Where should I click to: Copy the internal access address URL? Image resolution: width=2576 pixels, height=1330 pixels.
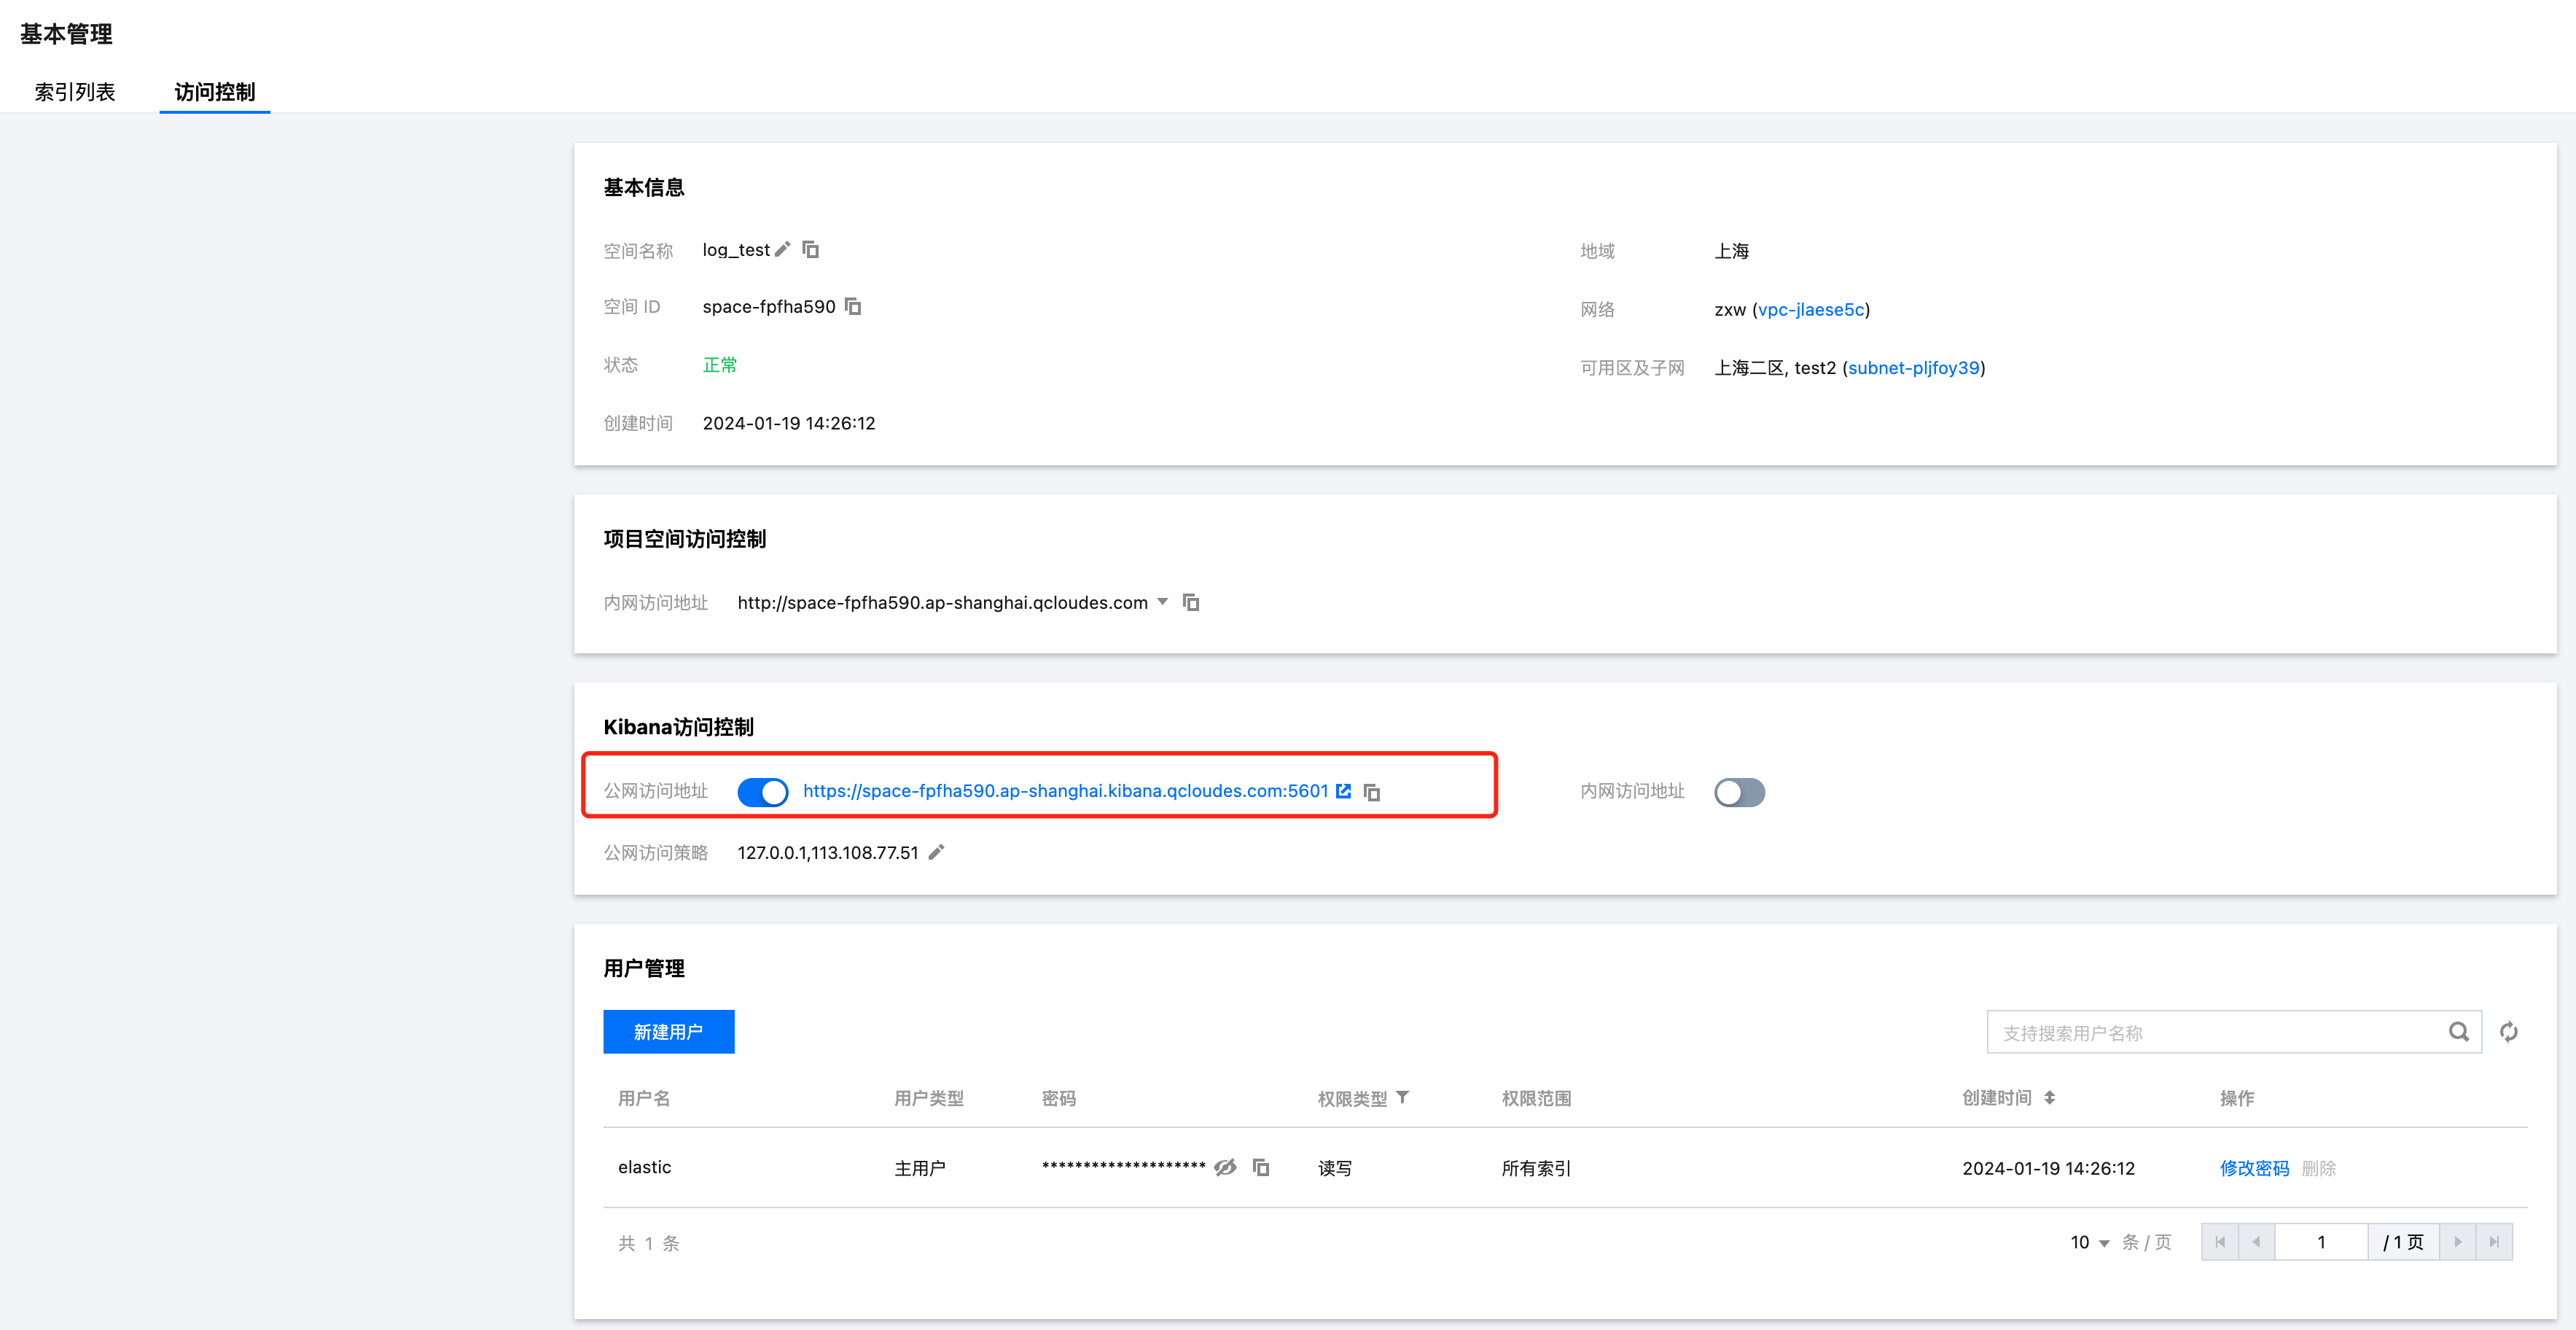click(x=1191, y=602)
